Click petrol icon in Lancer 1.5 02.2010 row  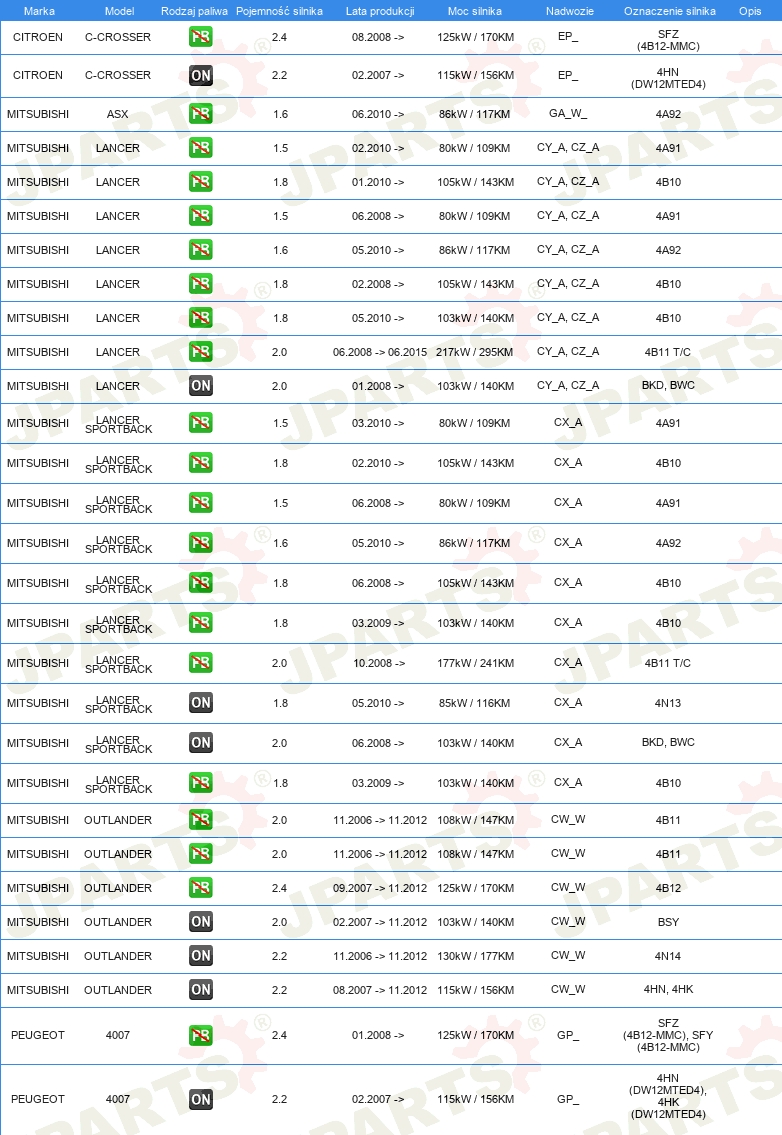click(x=201, y=148)
